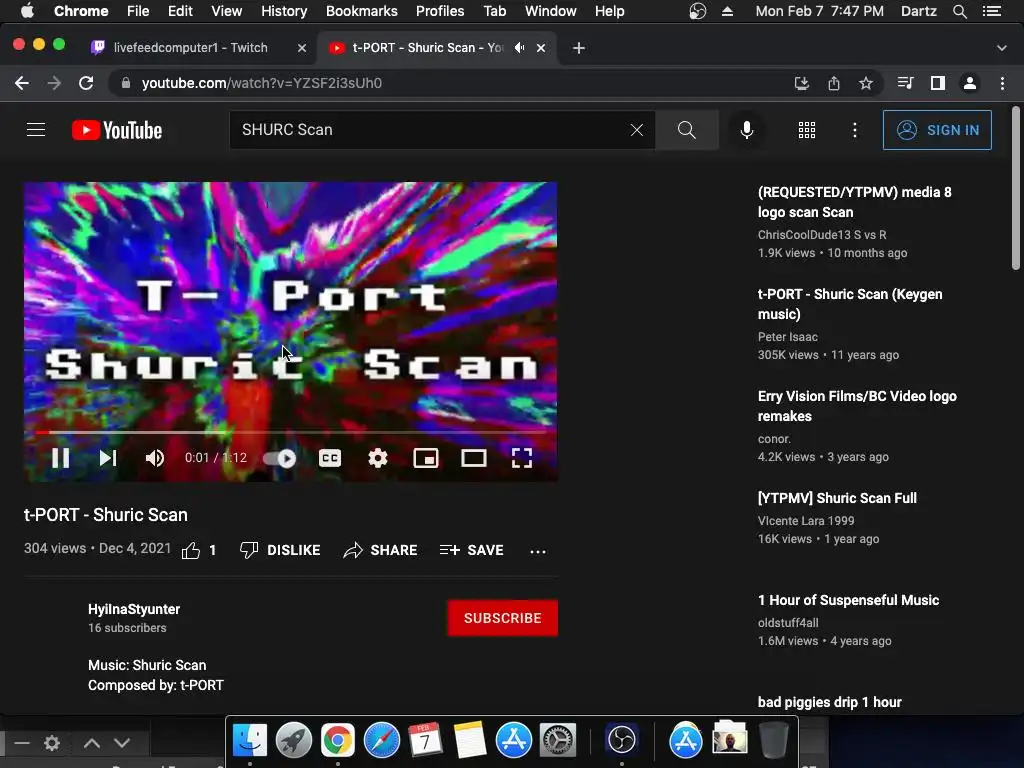Screen dimensions: 1024x768
Task: Open Erry Vision Films logo remakes
Action: point(857,406)
